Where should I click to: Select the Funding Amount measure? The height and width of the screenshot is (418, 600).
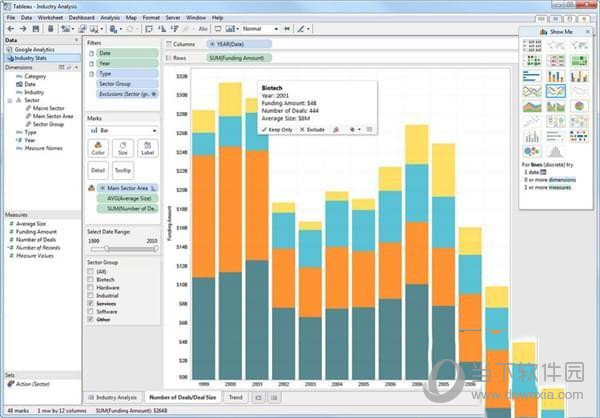[36, 232]
